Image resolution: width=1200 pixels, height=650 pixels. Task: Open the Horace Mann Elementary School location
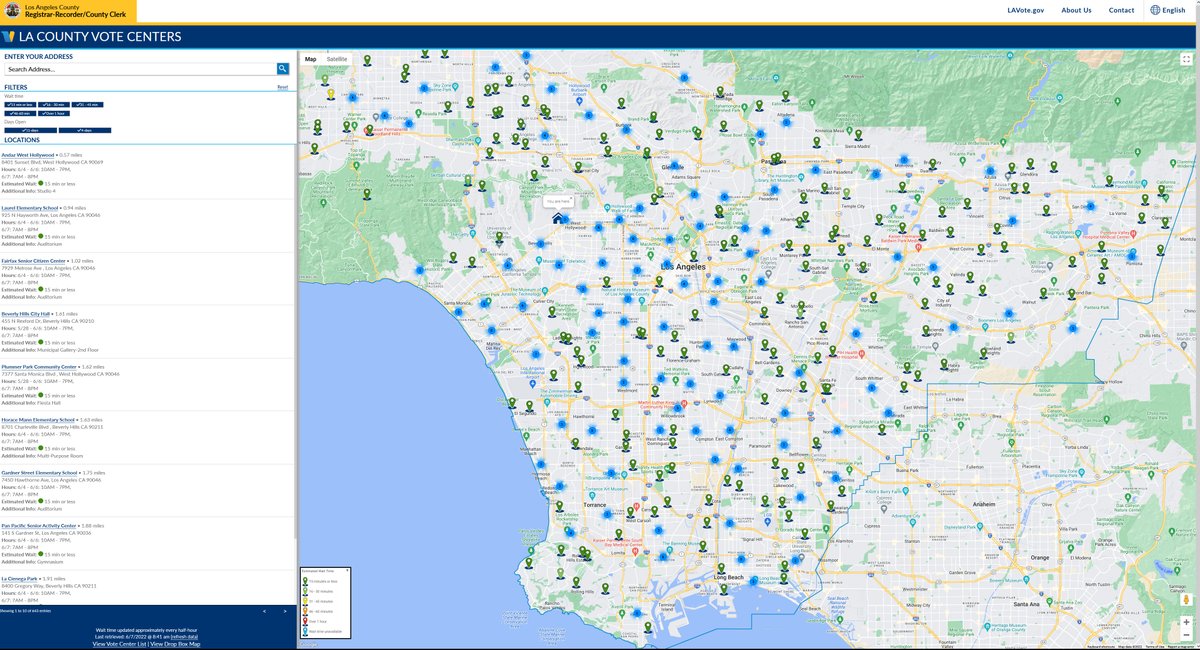click(x=38, y=420)
